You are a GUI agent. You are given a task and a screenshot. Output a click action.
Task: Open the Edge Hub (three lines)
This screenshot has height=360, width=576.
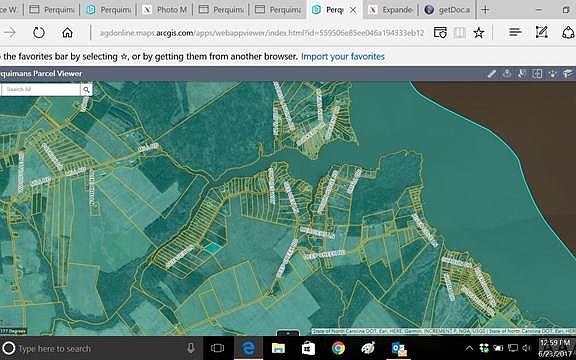515,32
